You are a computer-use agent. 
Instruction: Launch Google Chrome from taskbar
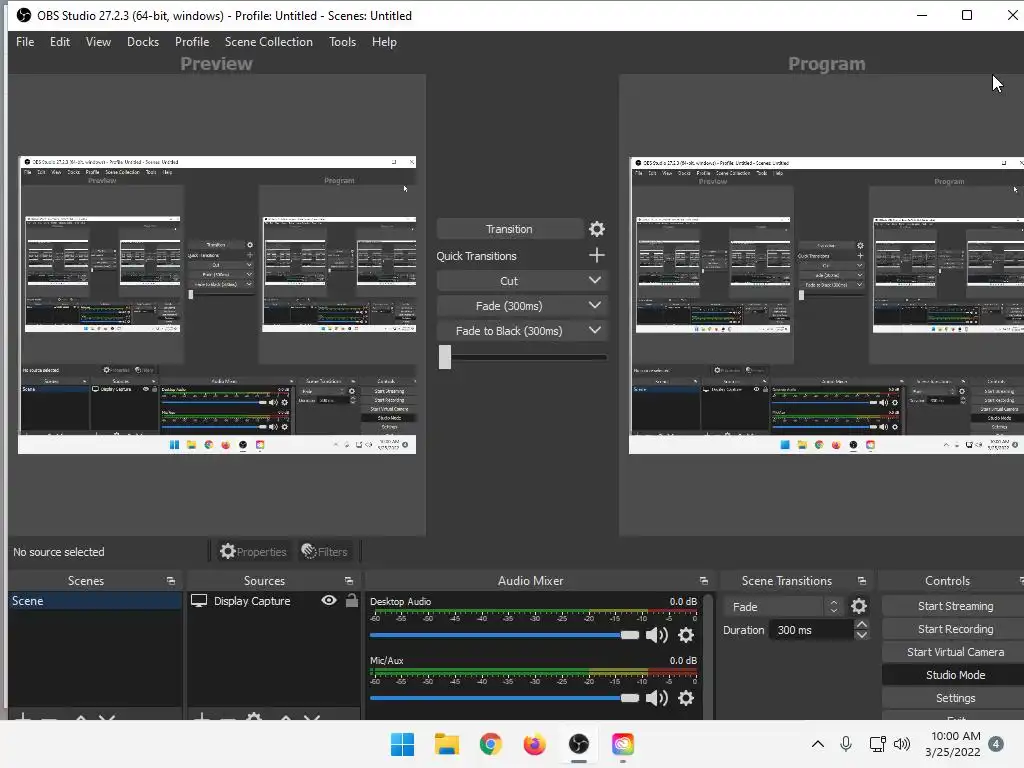coord(490,744)
